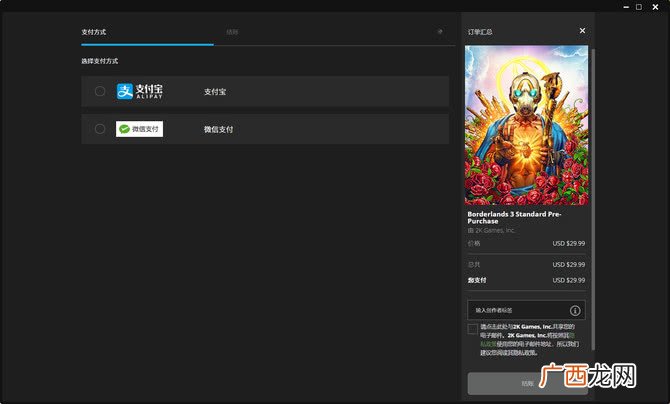Screen dimensions: 670x404
Task: Click the grey 结账 checkout button
Action: [x=527, y=383]
